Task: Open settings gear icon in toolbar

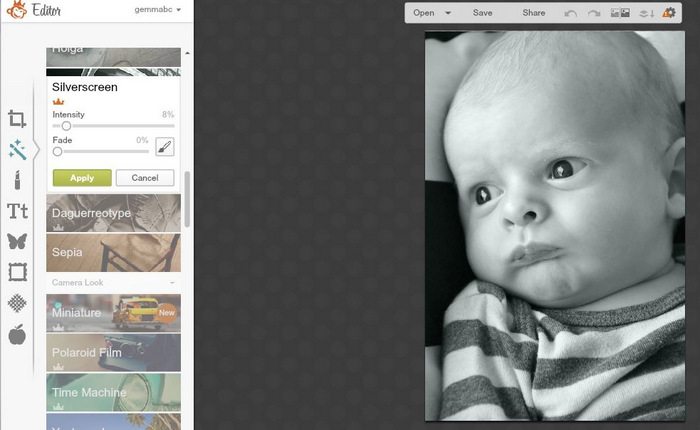Action: point(669,13)
